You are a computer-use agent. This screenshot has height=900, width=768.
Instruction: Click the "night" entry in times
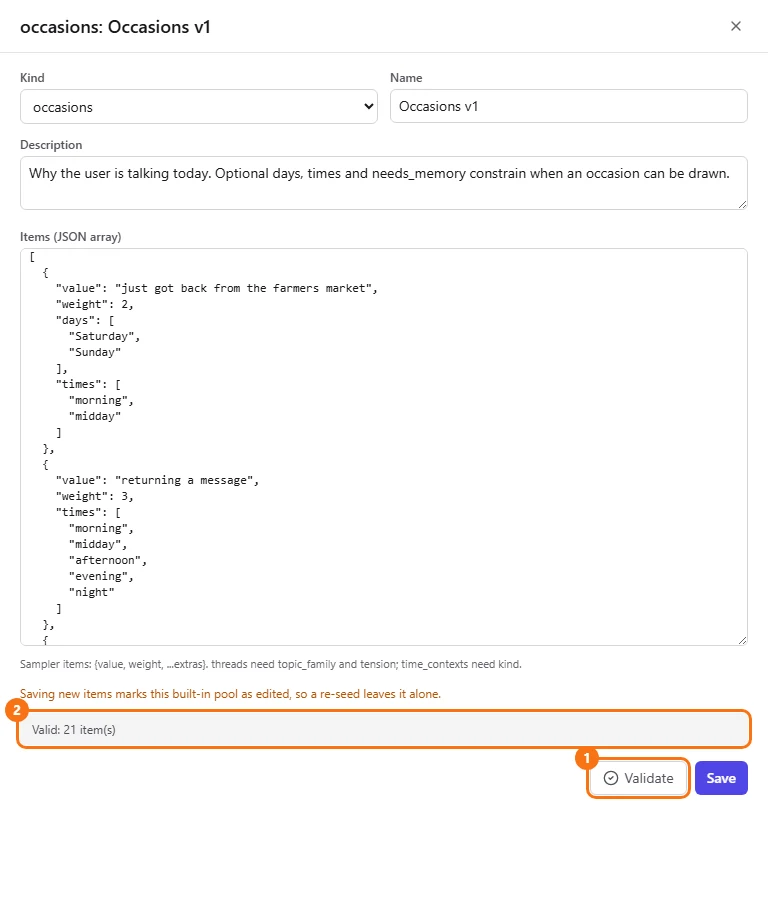[91, 592]
